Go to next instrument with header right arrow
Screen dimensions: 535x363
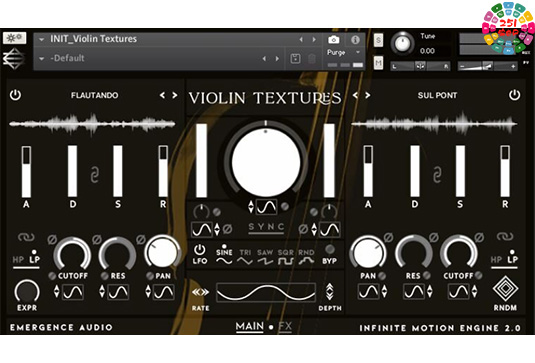314,40
